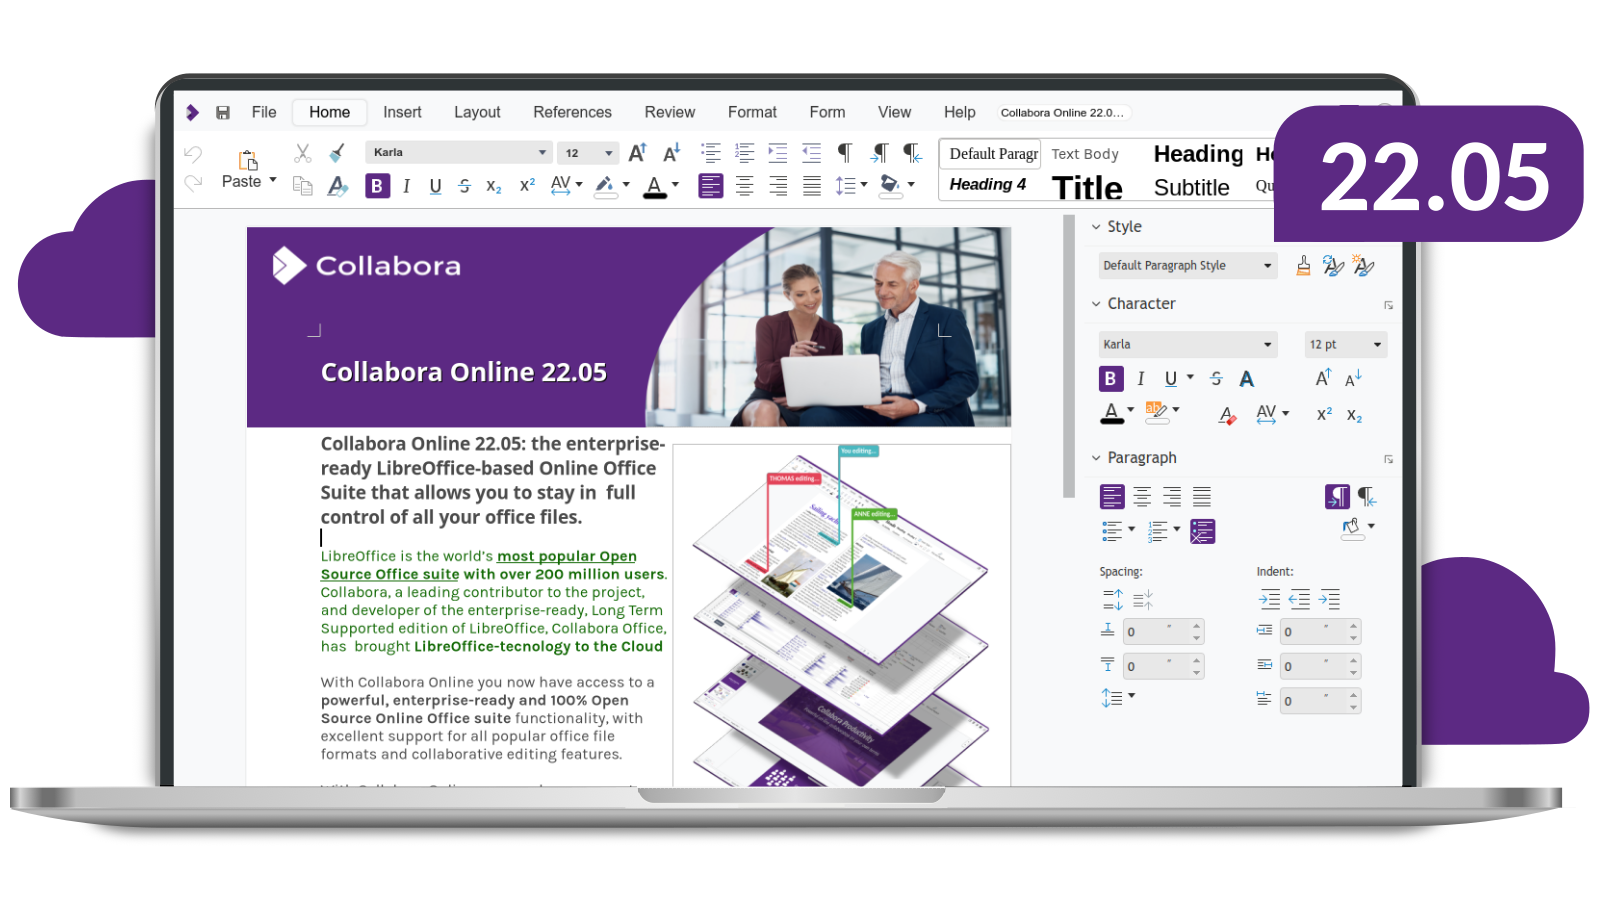Open line spacing dropdown in toolbar
The height and width of the screenshot is (900, 1600).
pos(863,185)
